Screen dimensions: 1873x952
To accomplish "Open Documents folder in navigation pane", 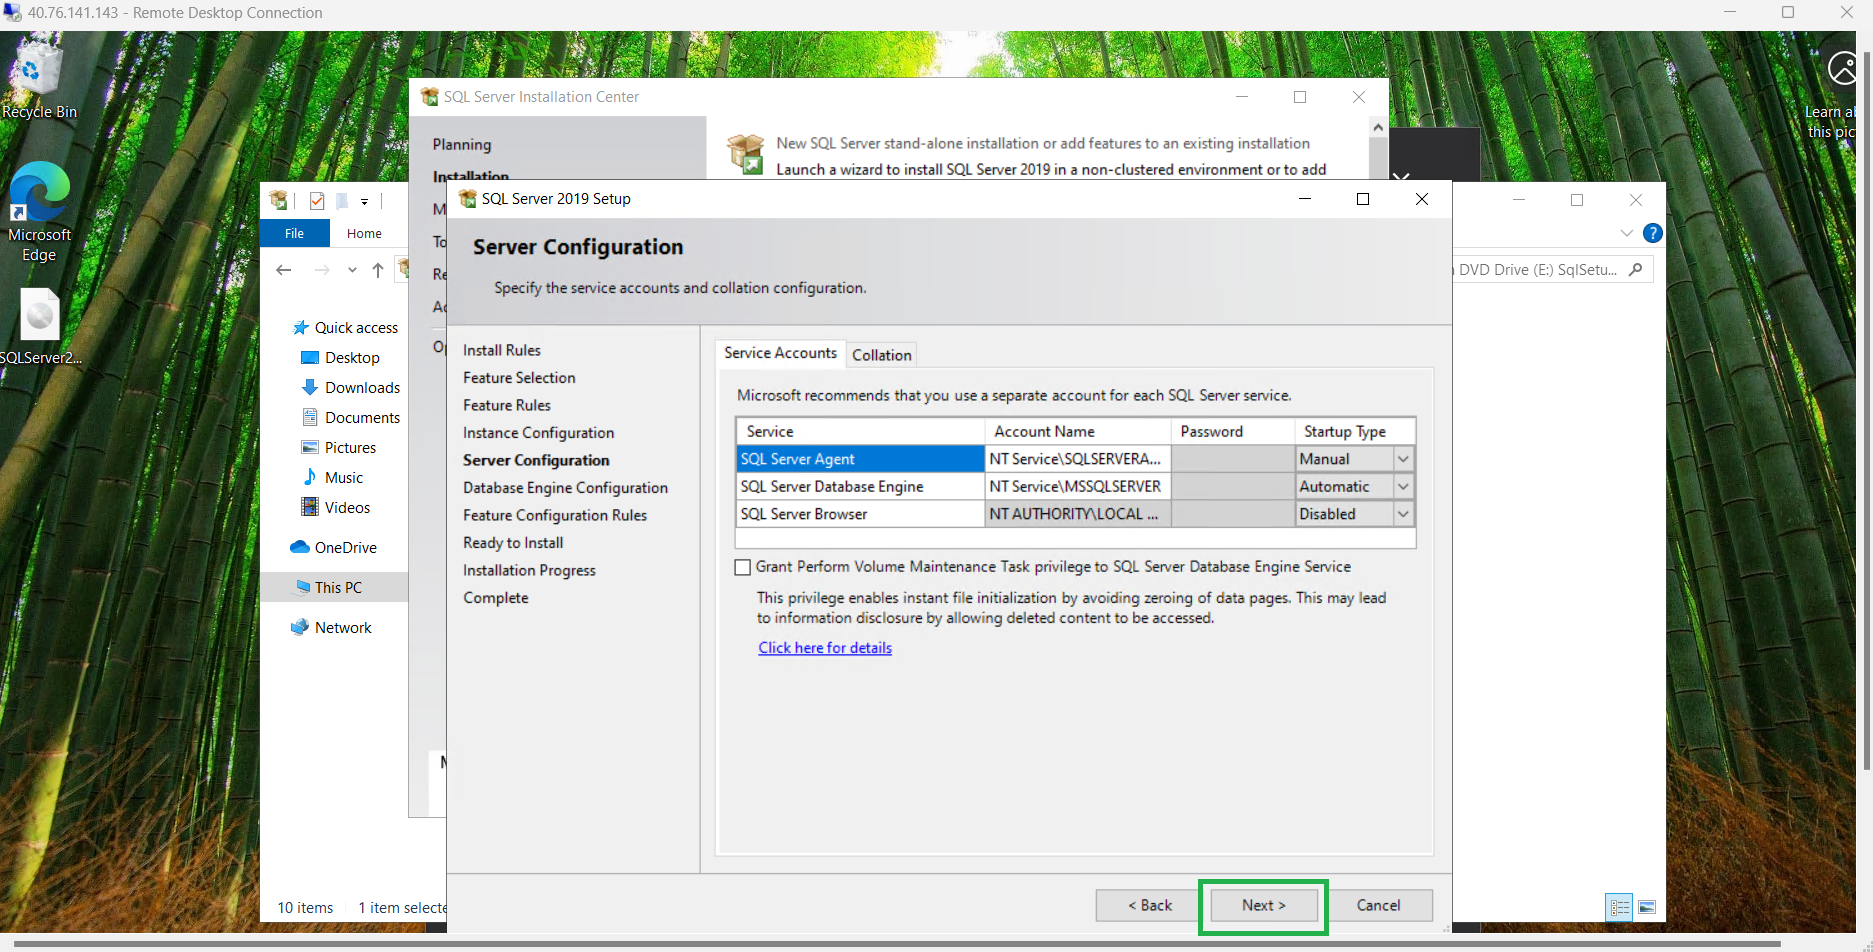I will pos(350,418).
